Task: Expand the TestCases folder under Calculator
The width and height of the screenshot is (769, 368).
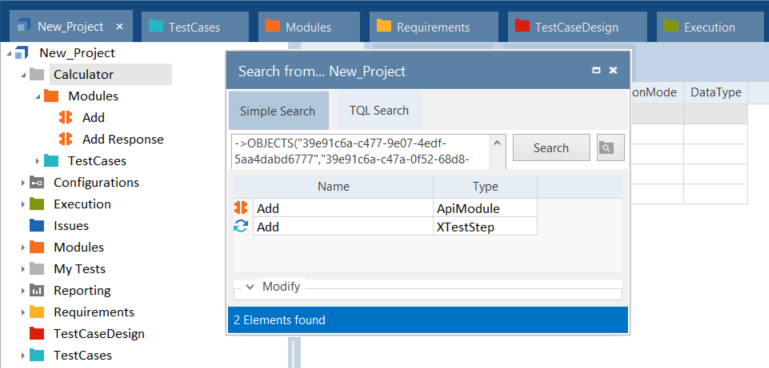Action: [x=37, y=160]
